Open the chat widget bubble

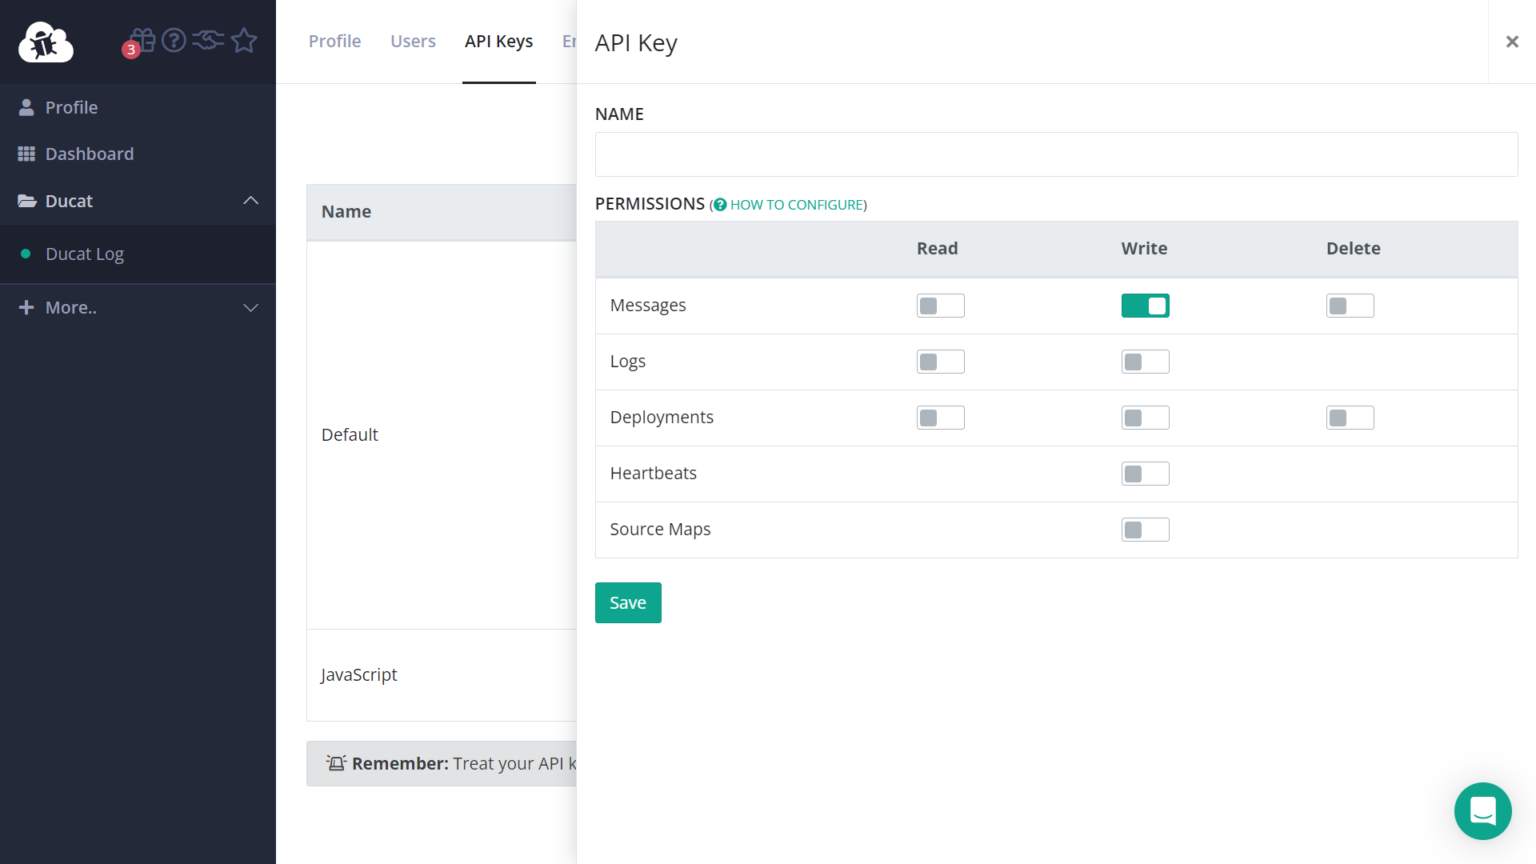1482,810
